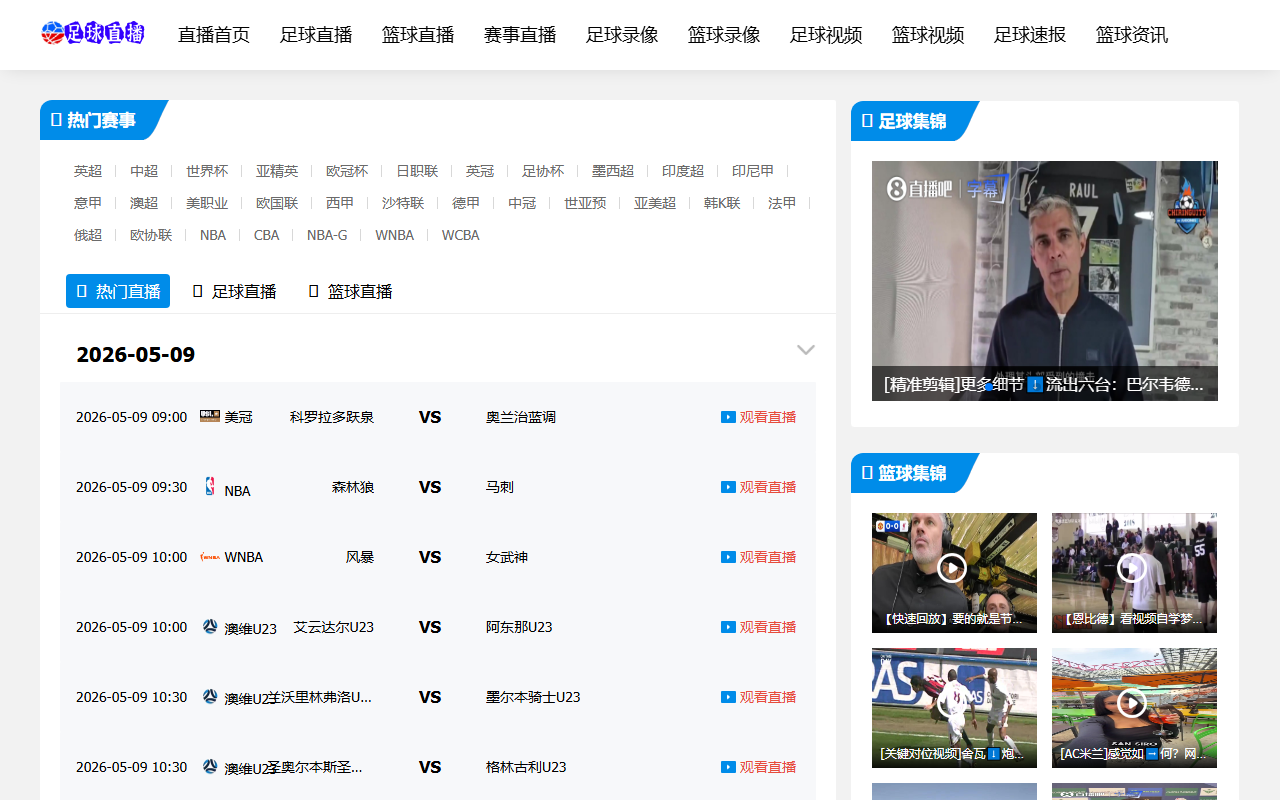Viewport: 1280px width, 800px height.
Task: Select the 日职联 league filter
Action: point(417,171)
